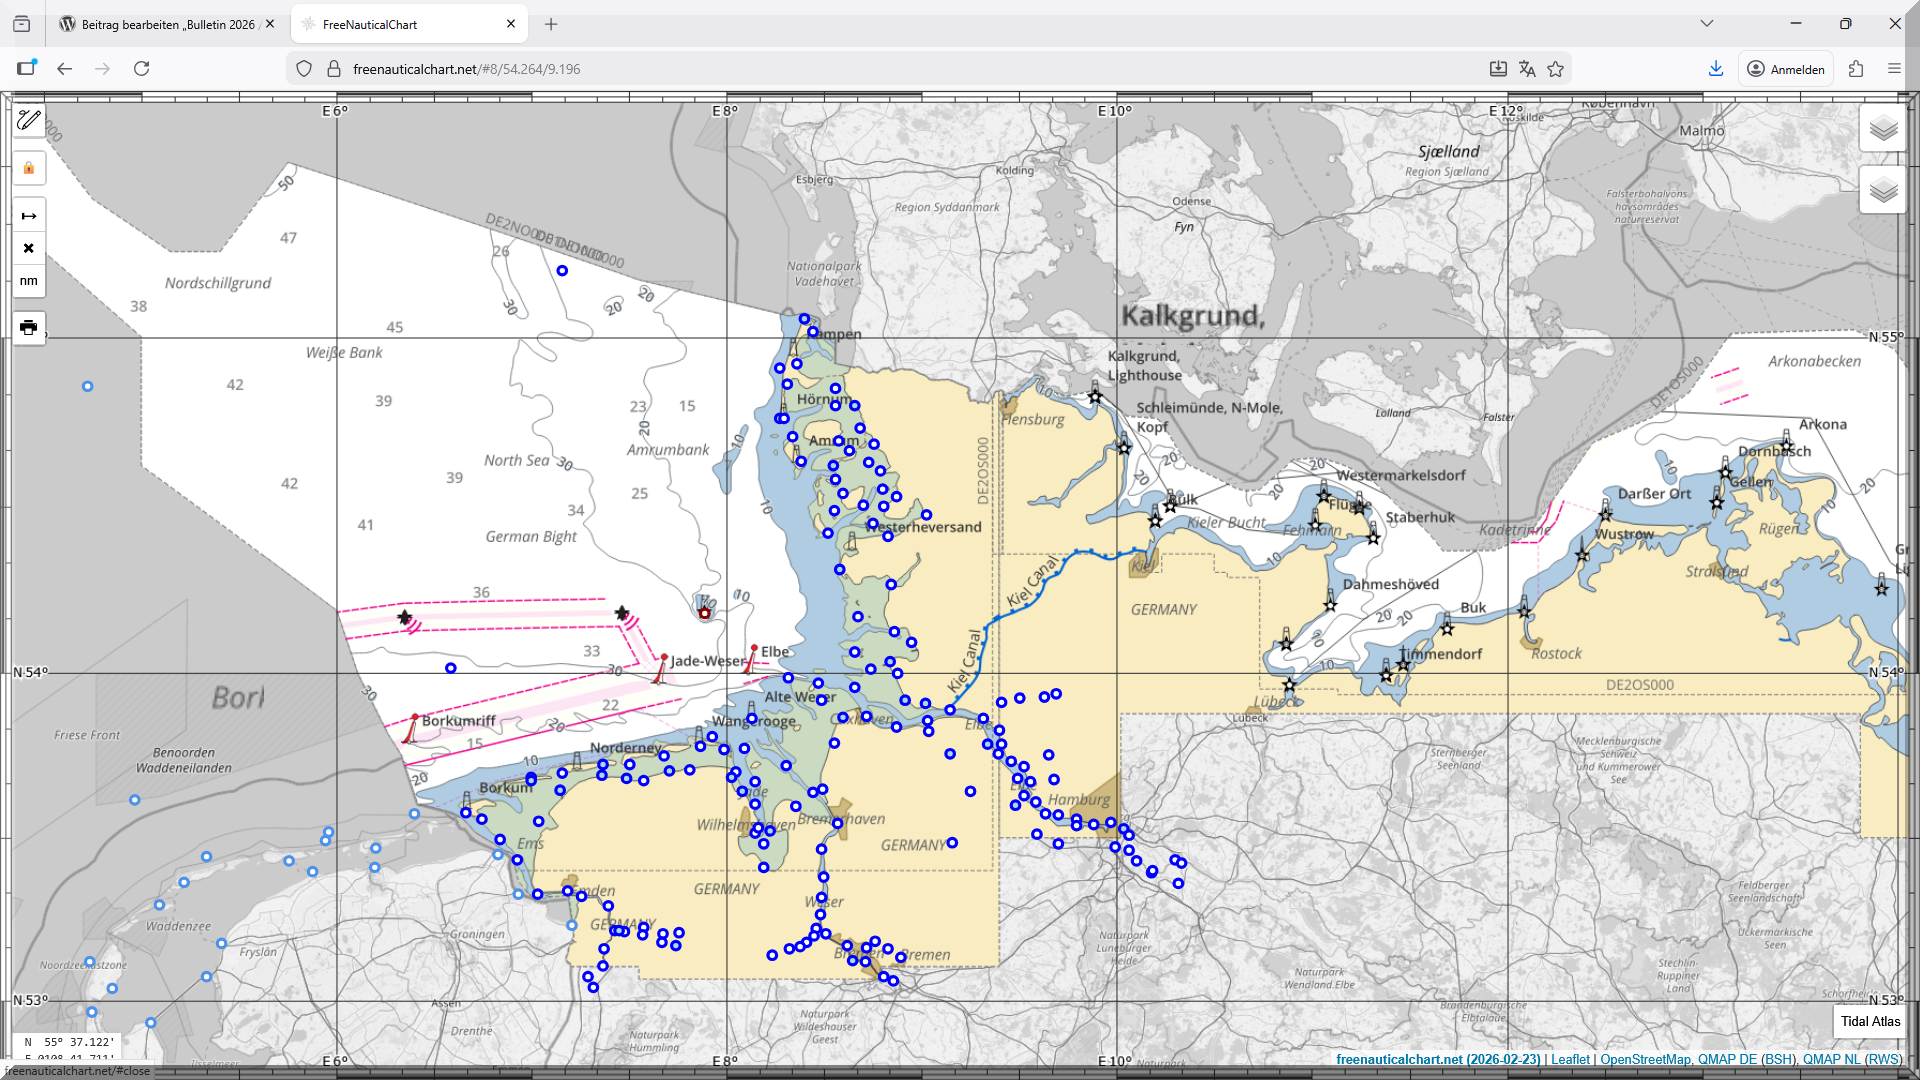
Task: Open the Leaflet attribution link
Action: pos(1570,1060)
